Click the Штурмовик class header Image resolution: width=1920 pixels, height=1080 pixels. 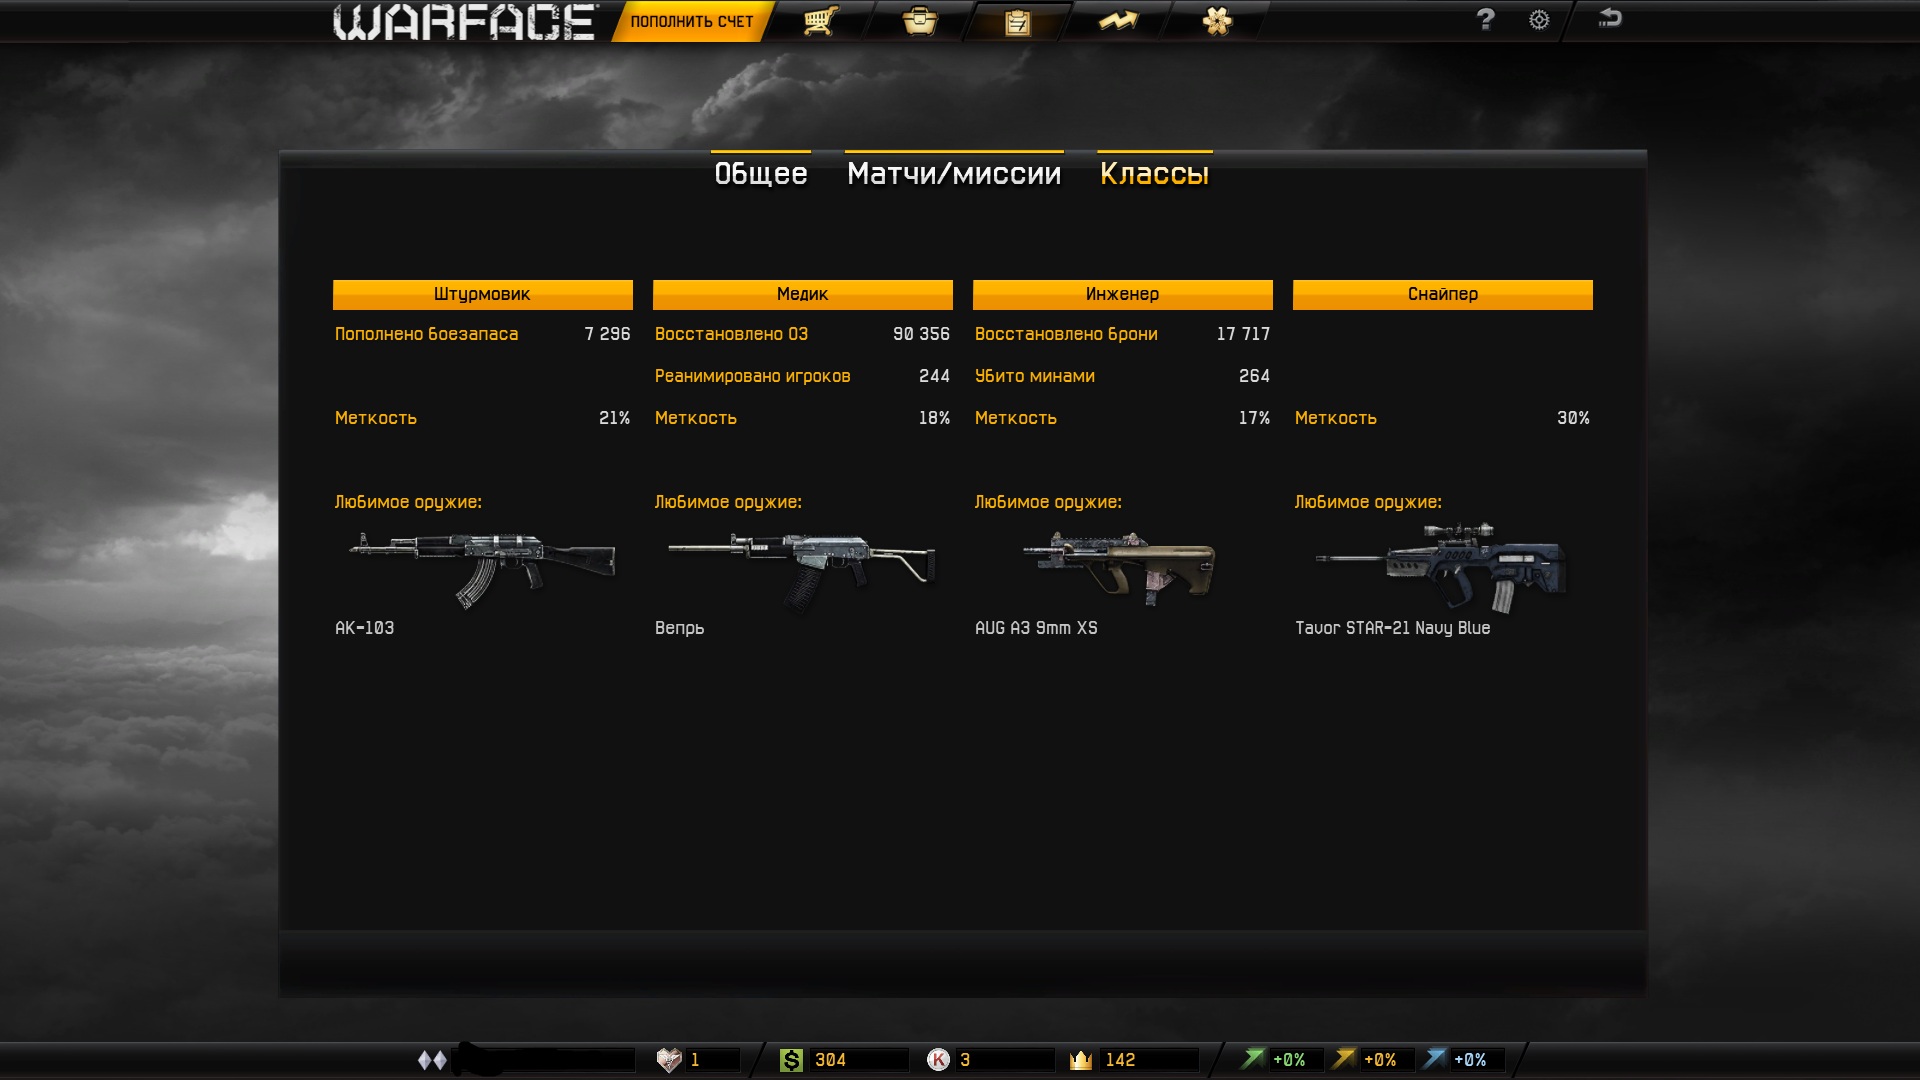click(483, 294)
